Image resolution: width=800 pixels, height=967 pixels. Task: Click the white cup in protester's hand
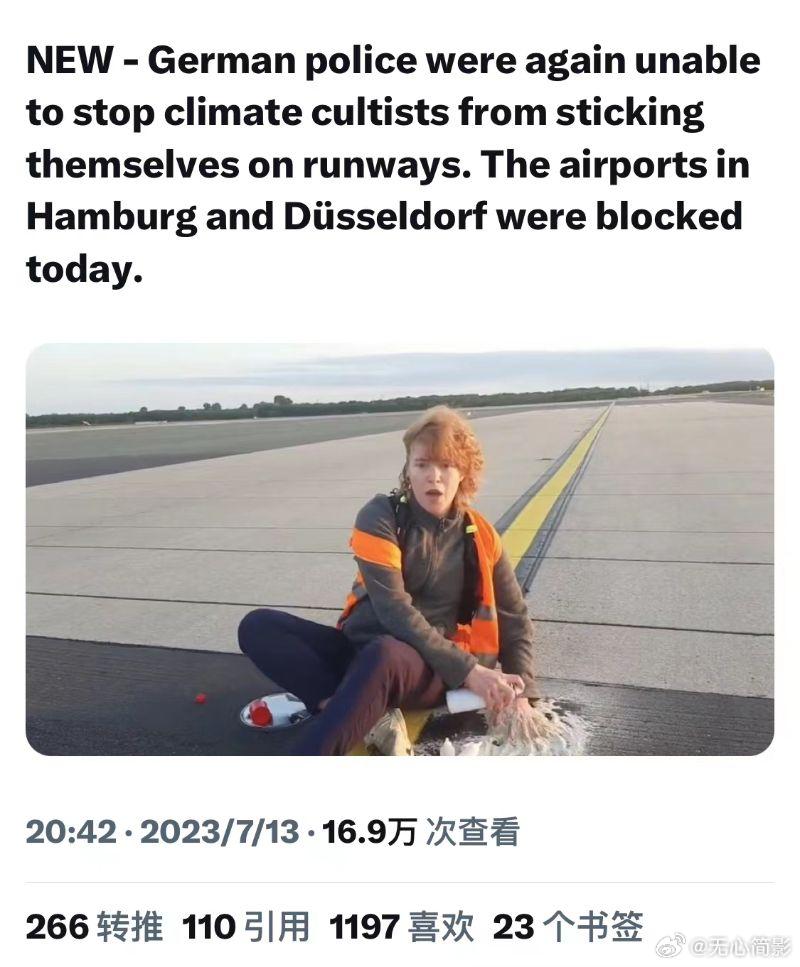click(x=464, y=701)
